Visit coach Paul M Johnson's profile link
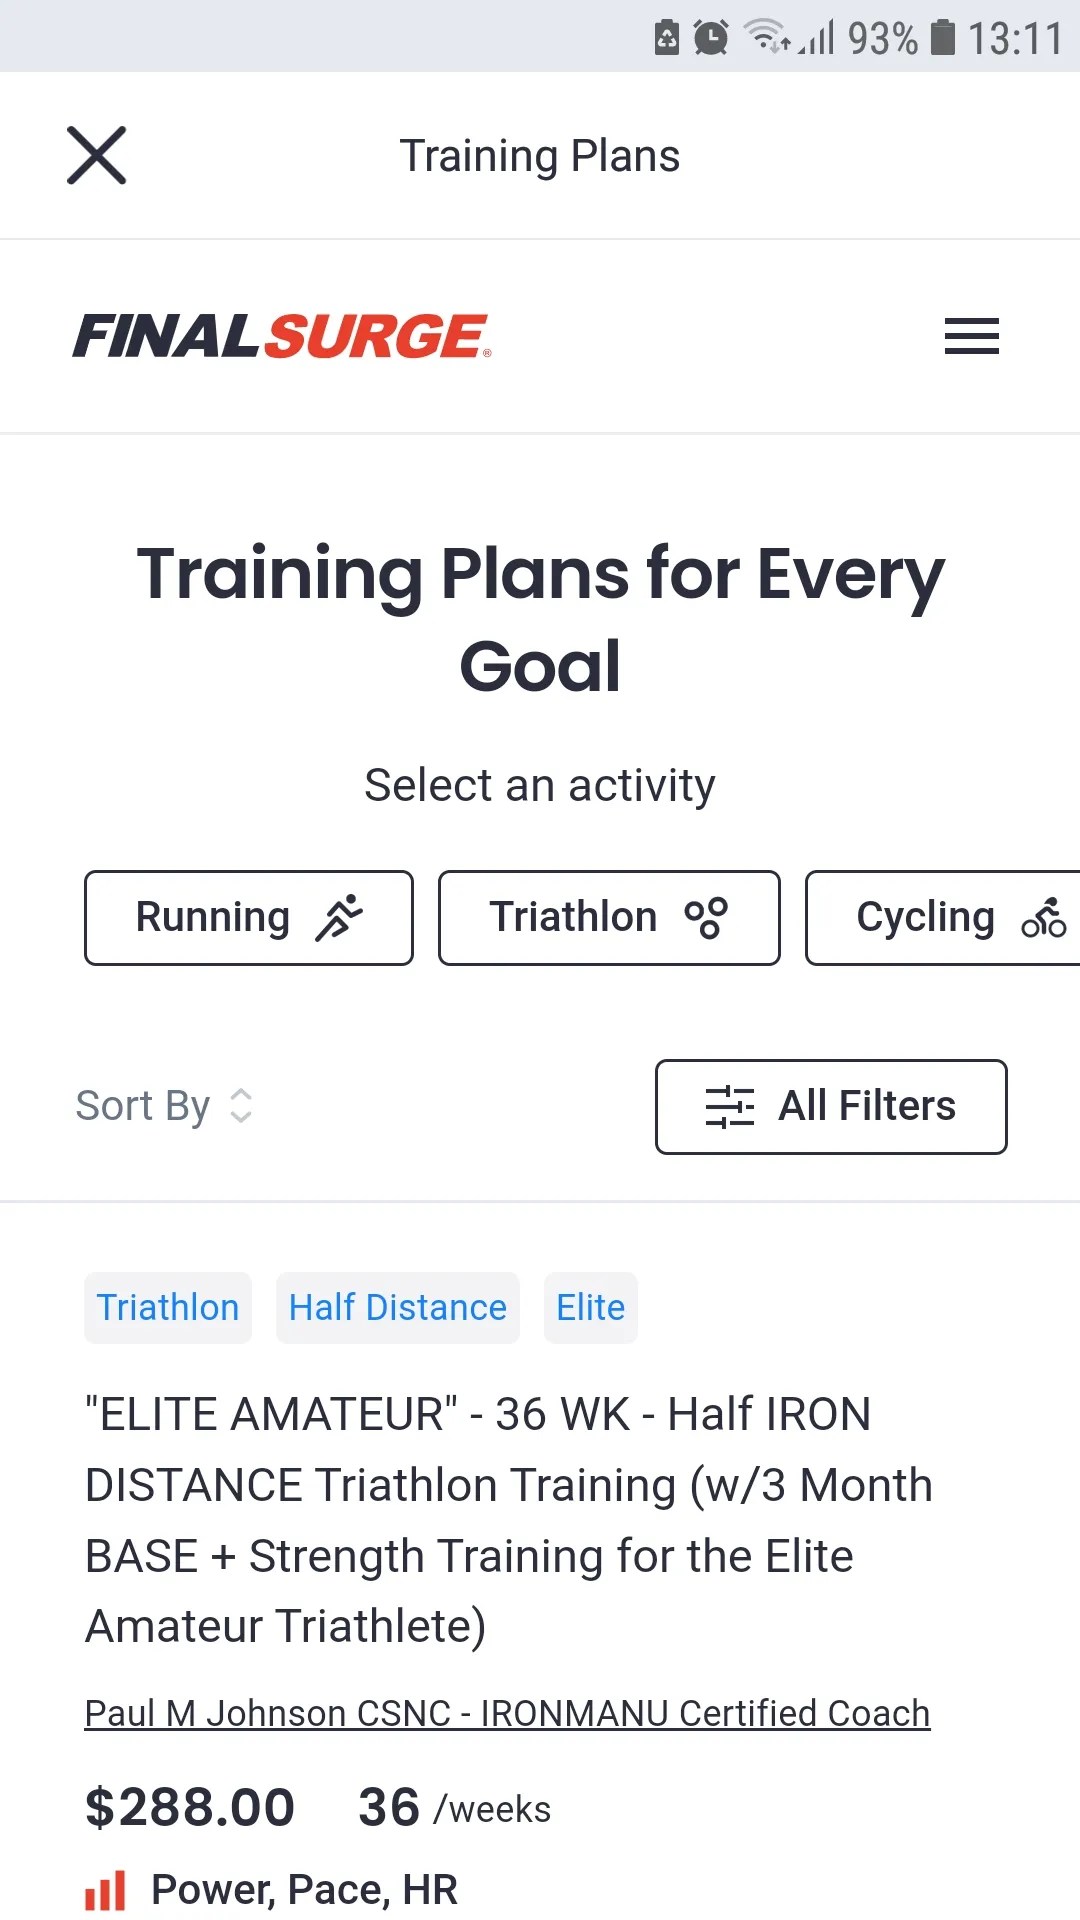The height and width of the screenshot is (1920, 1080). (x=506, y=1712)
